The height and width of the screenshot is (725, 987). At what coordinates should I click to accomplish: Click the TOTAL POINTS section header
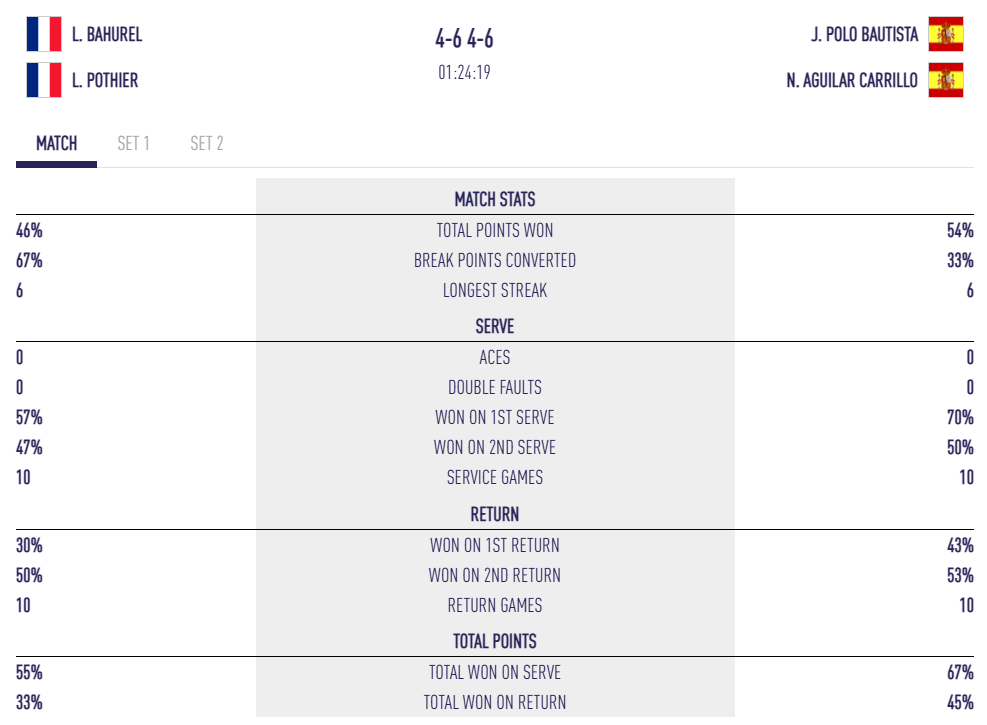pyautogui.click(x=495, y=641)
